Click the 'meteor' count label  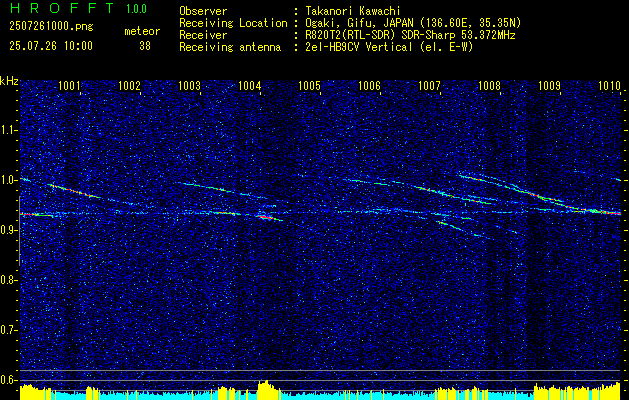[142, 31]
